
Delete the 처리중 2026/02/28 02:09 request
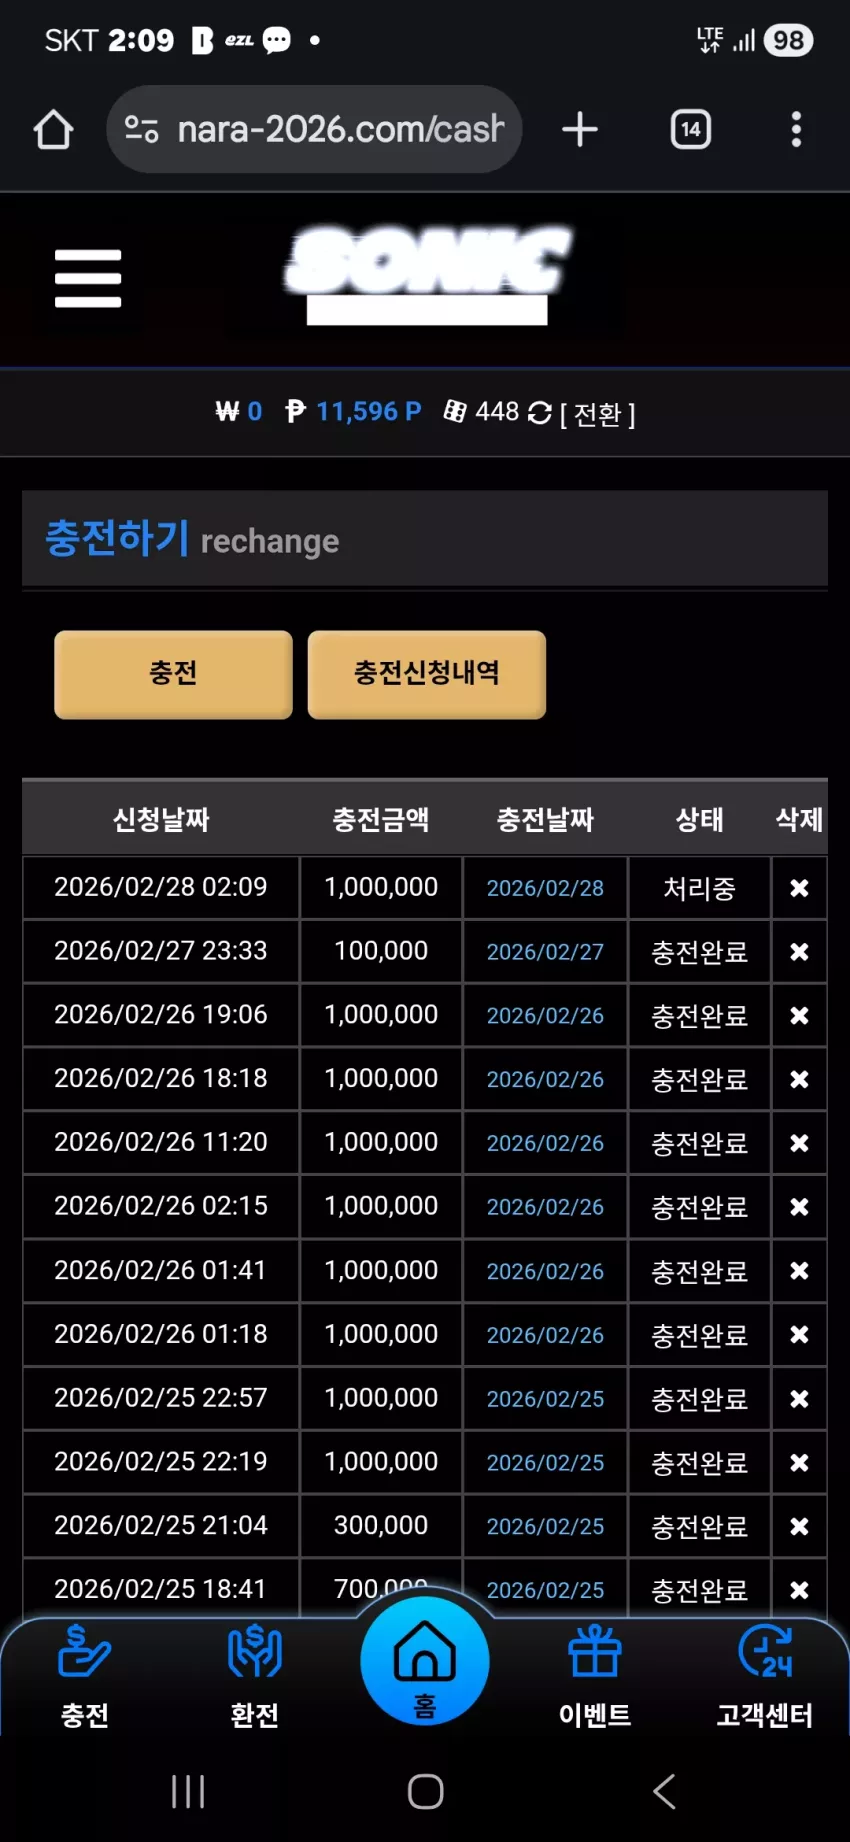[x=799, y=888]
